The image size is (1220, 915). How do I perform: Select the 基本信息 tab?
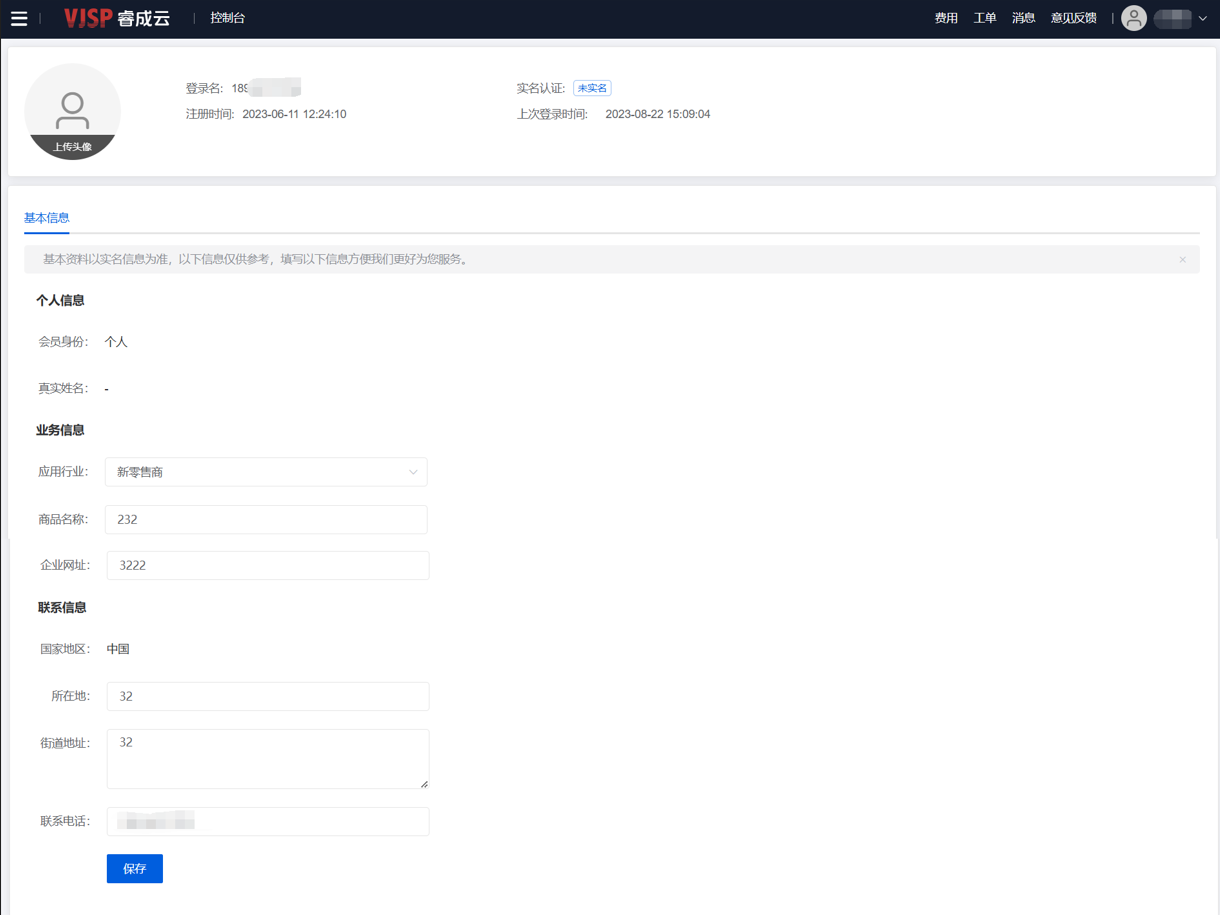point(47,218)
